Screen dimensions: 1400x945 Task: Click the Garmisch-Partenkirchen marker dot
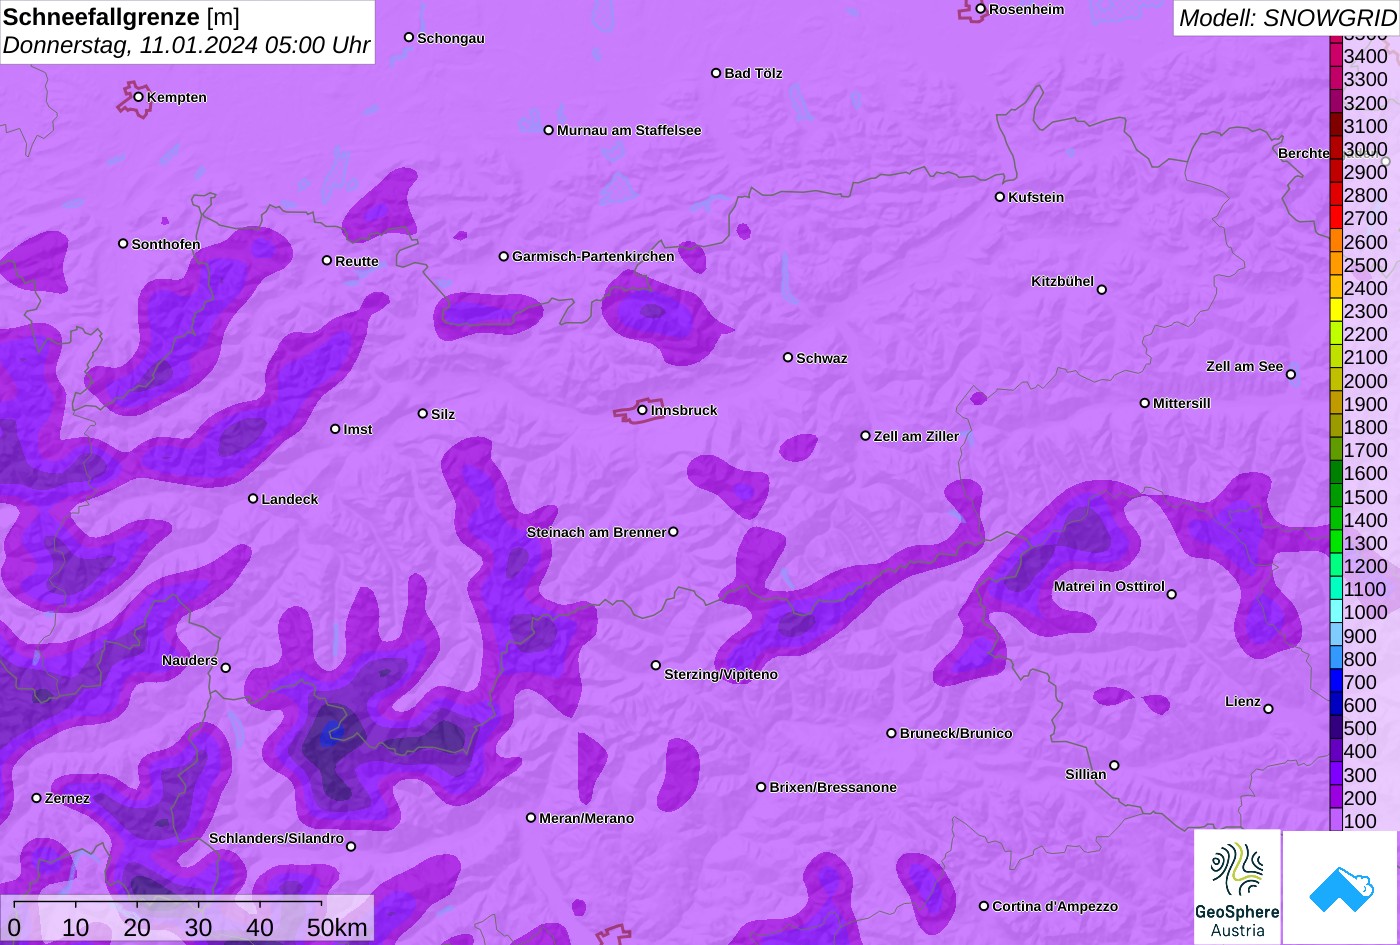pyautogui.click(x=504, y=257)
